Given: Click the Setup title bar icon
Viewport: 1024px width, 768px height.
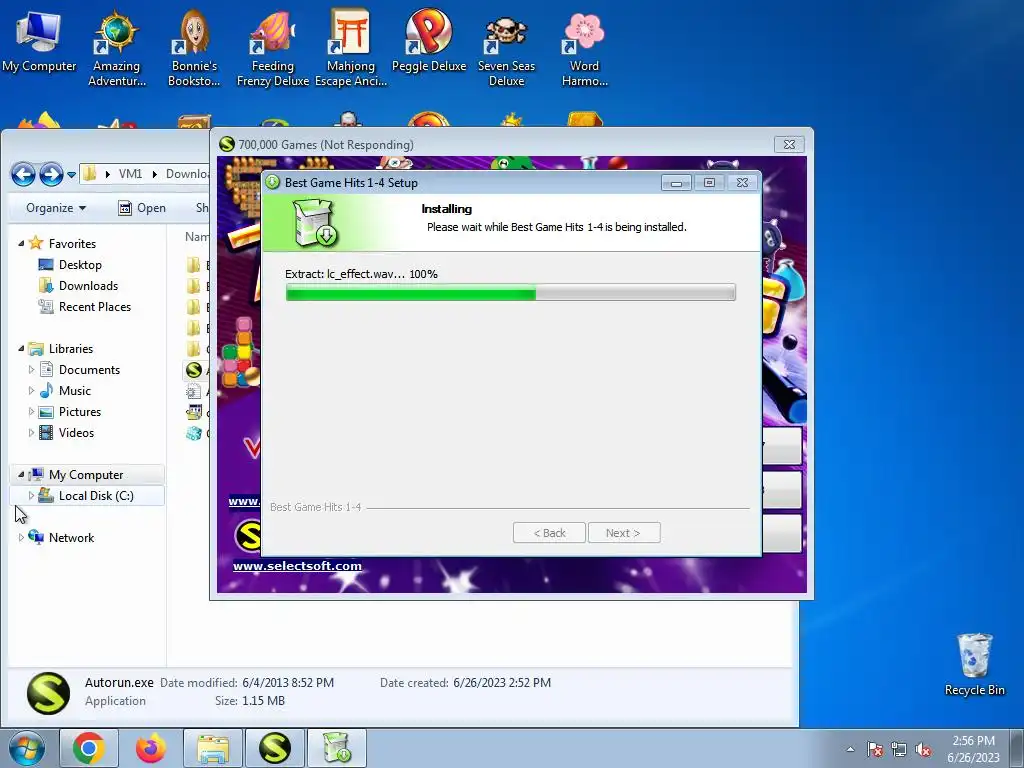Looking at the screenshot, I should [273, 182].
